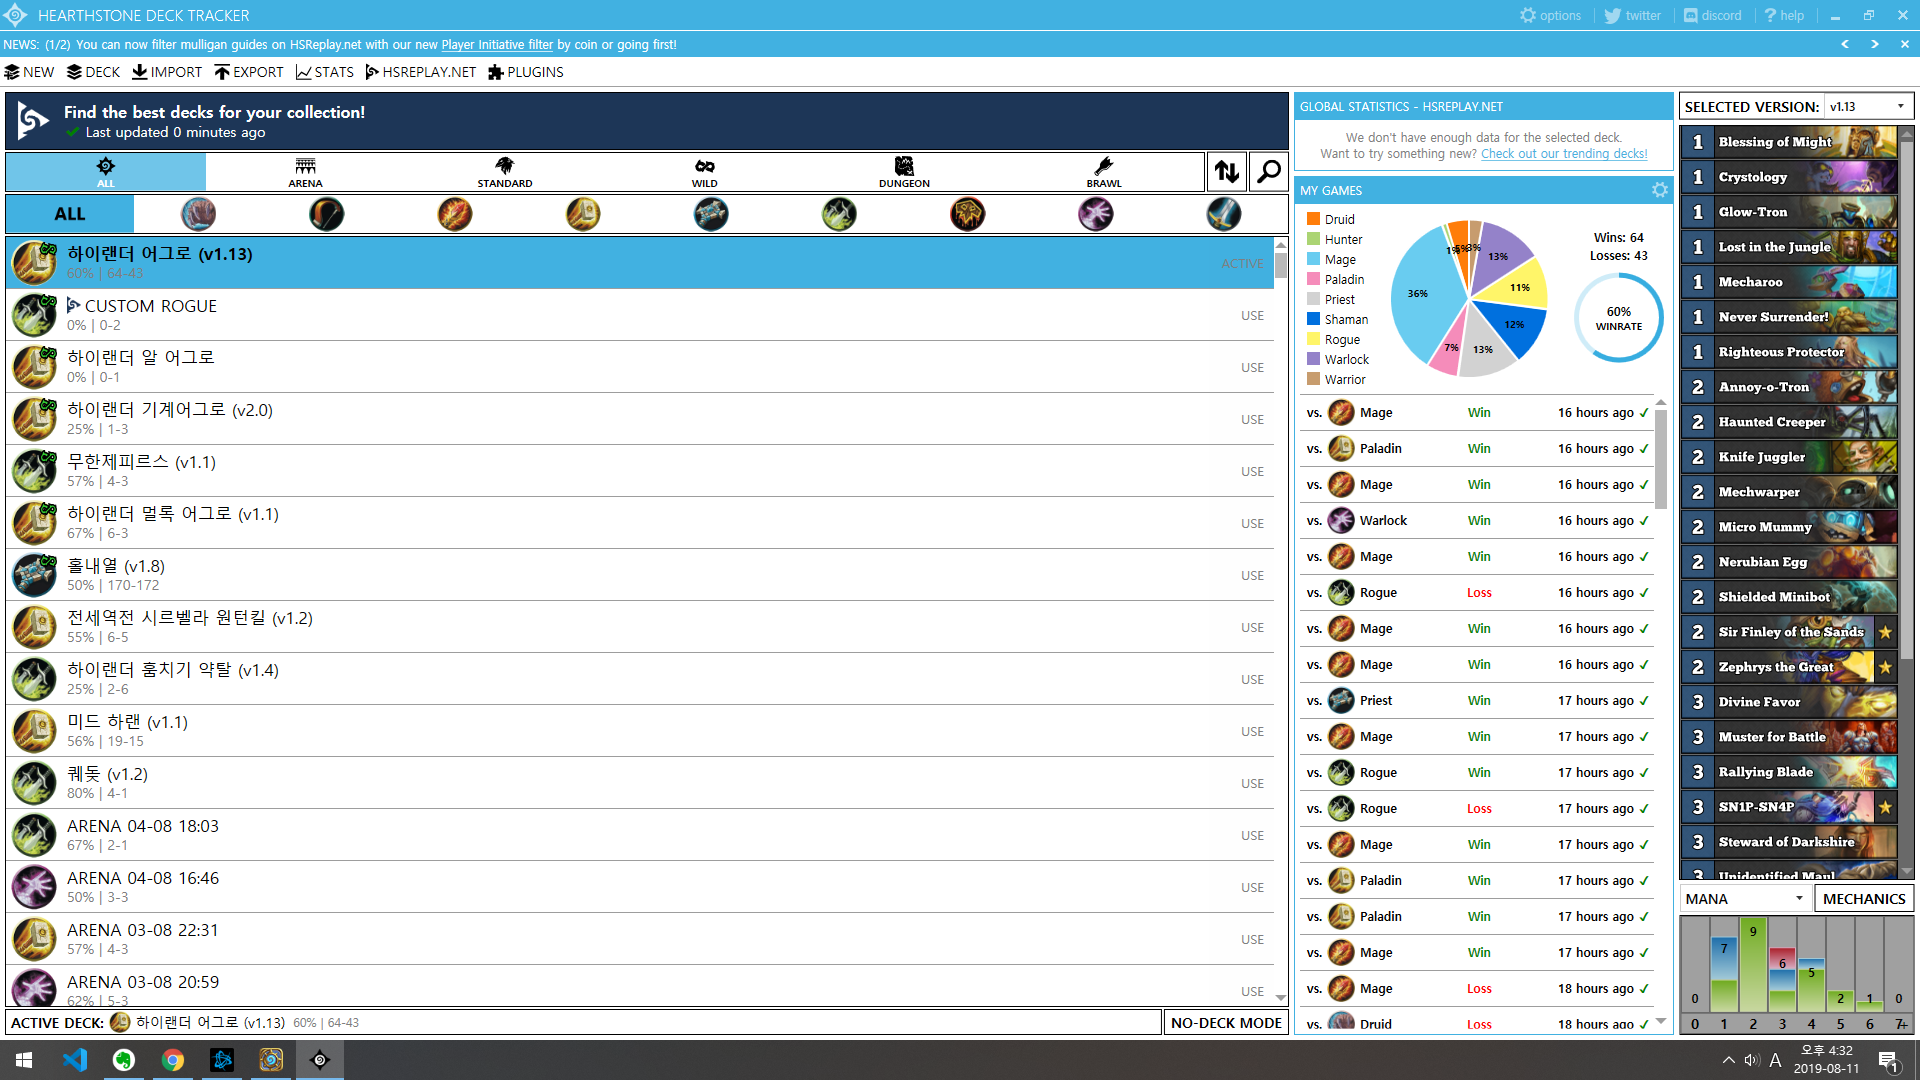Open My Games settings gear icon
The image size is (1920, 1080).
click(x=1660, y=190)
